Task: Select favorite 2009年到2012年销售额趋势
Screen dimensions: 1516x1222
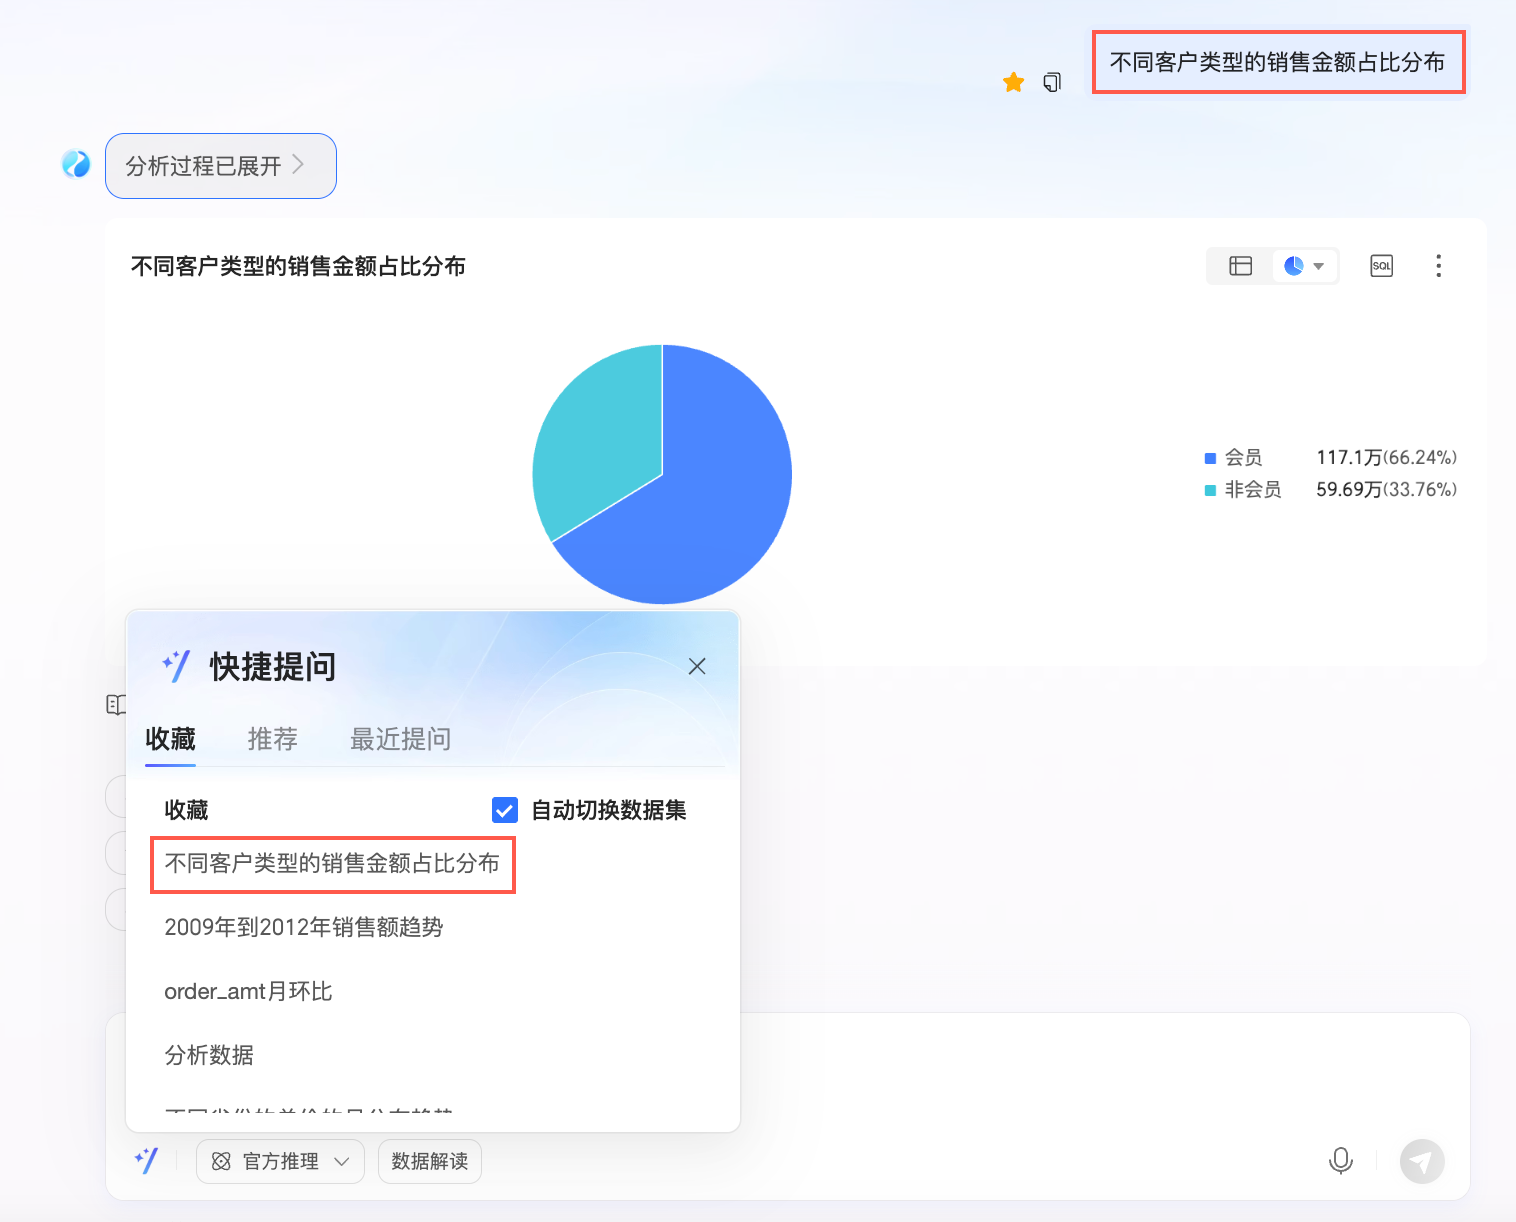Action: click(x=304, y=927)
